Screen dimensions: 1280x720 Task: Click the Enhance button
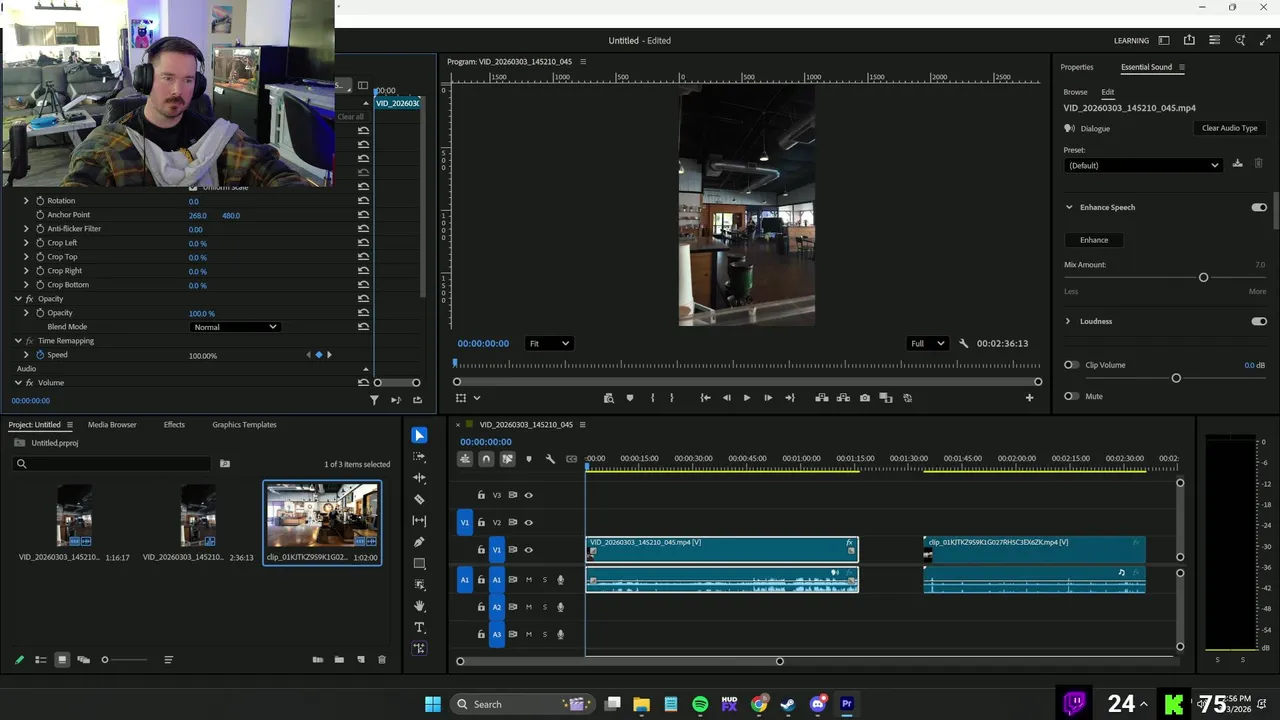click(x=1093, y=240)
